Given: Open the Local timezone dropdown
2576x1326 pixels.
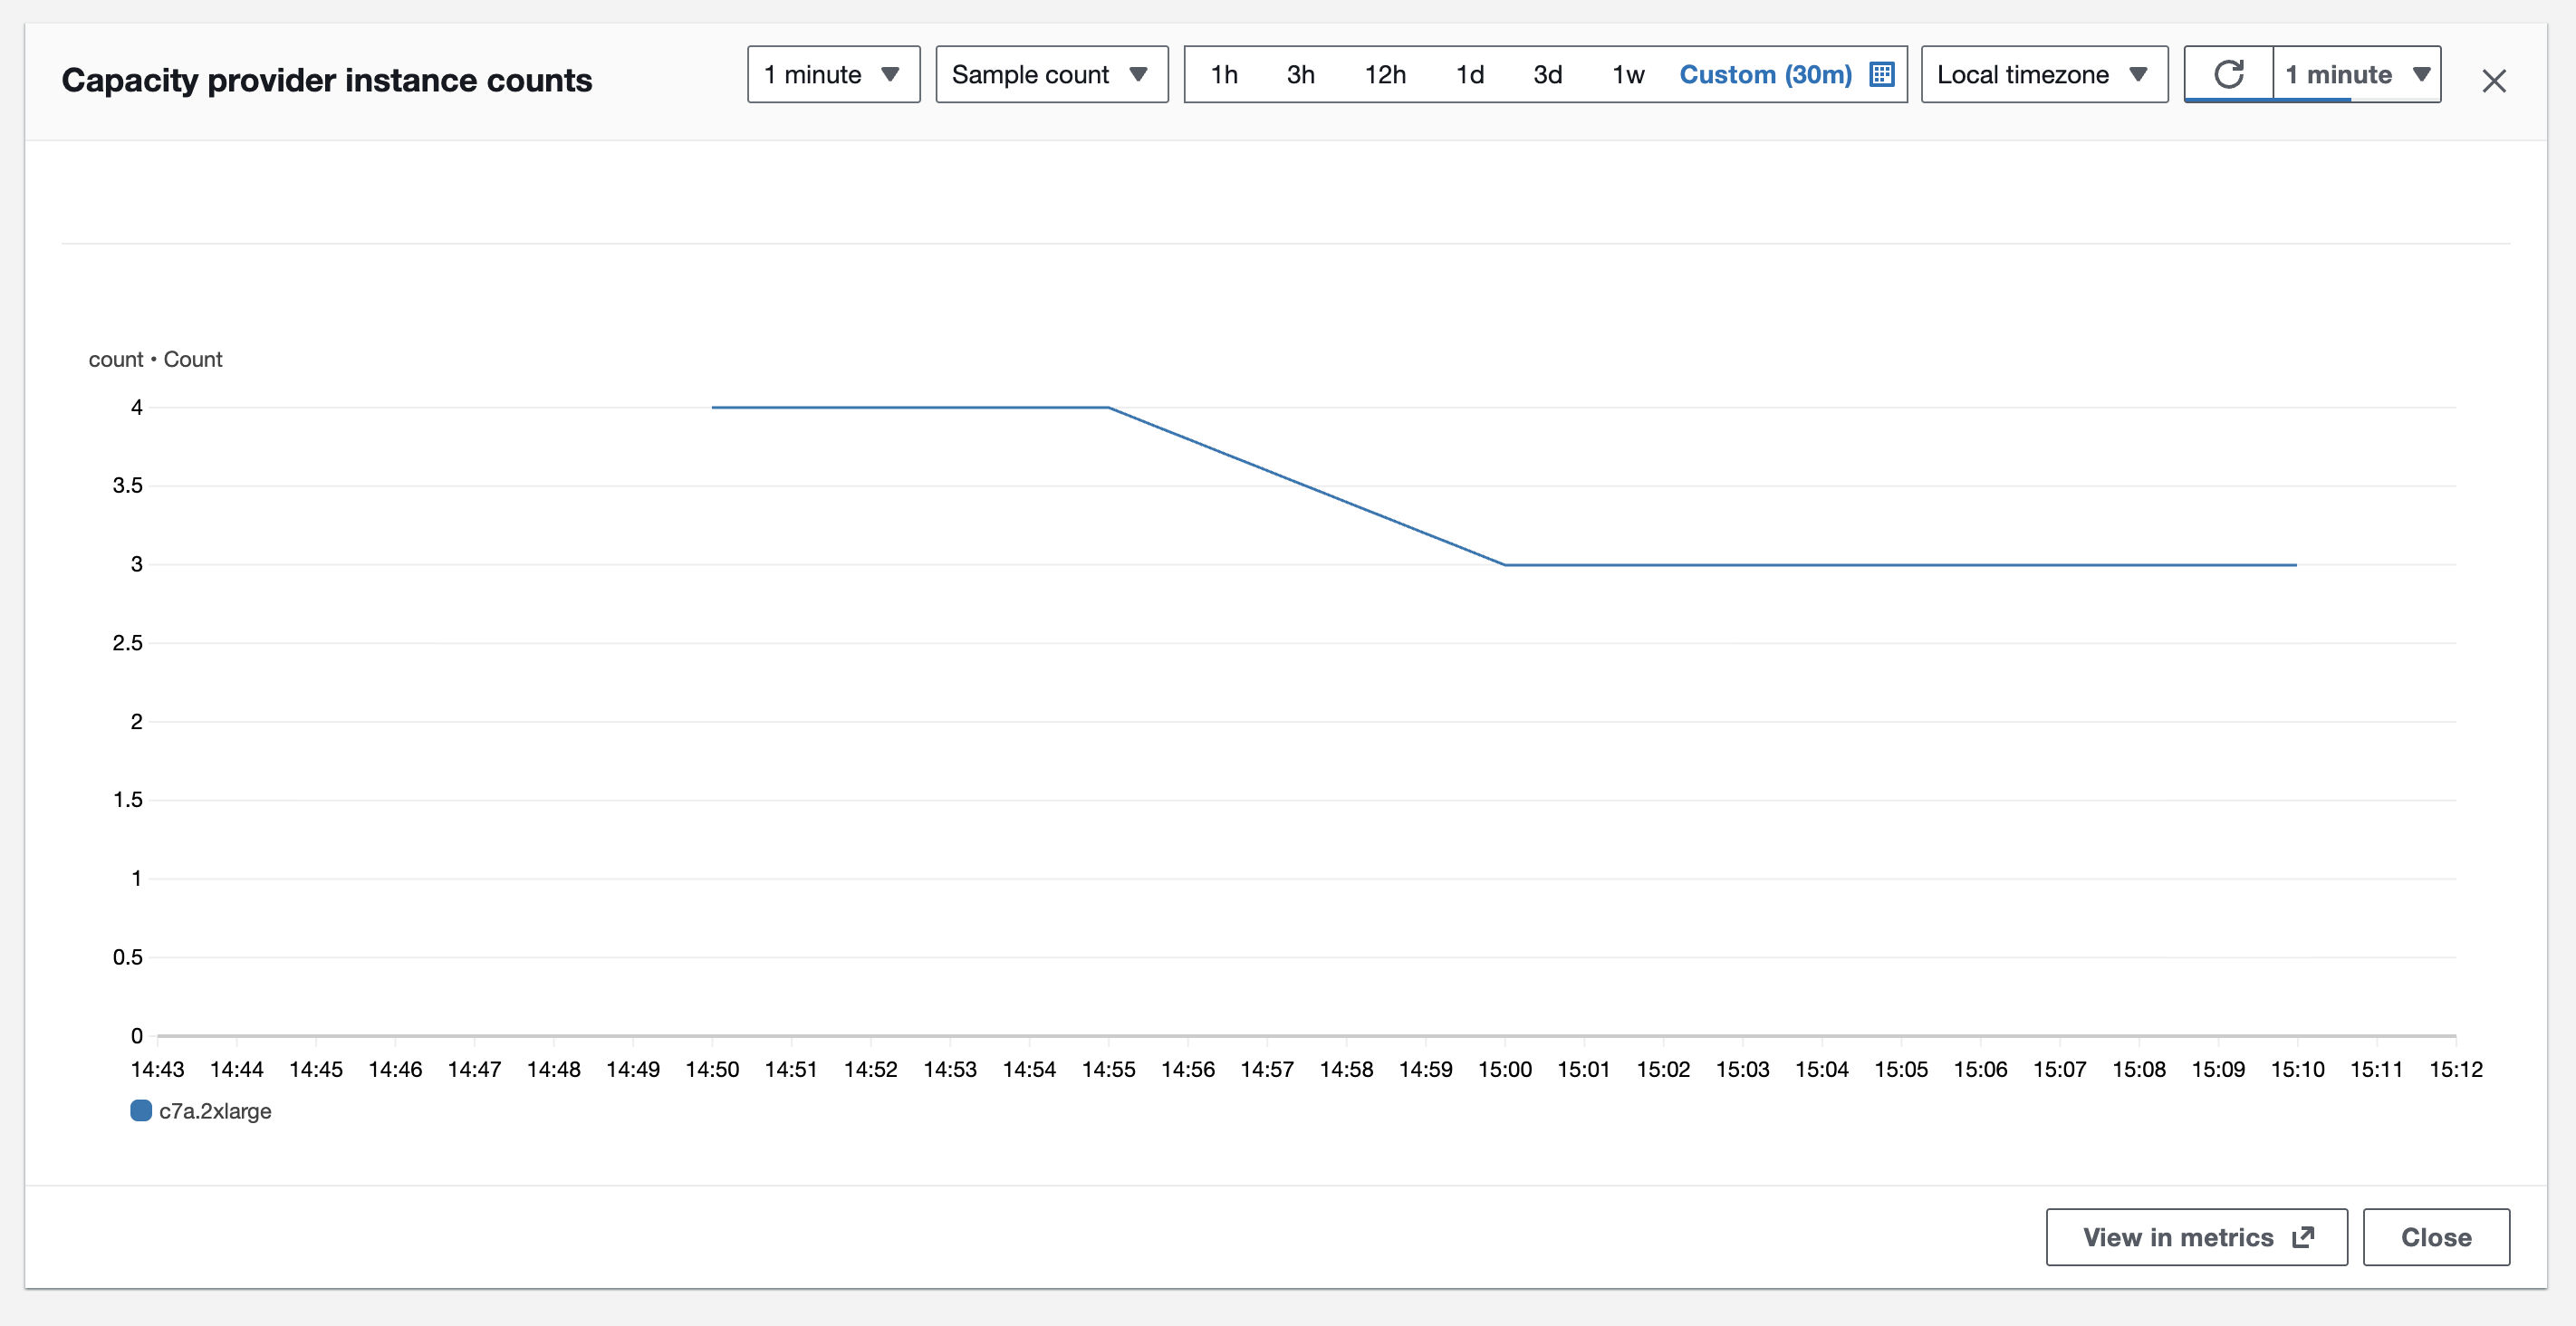Looking at the screenshot, I should (x=2043, y=74).
